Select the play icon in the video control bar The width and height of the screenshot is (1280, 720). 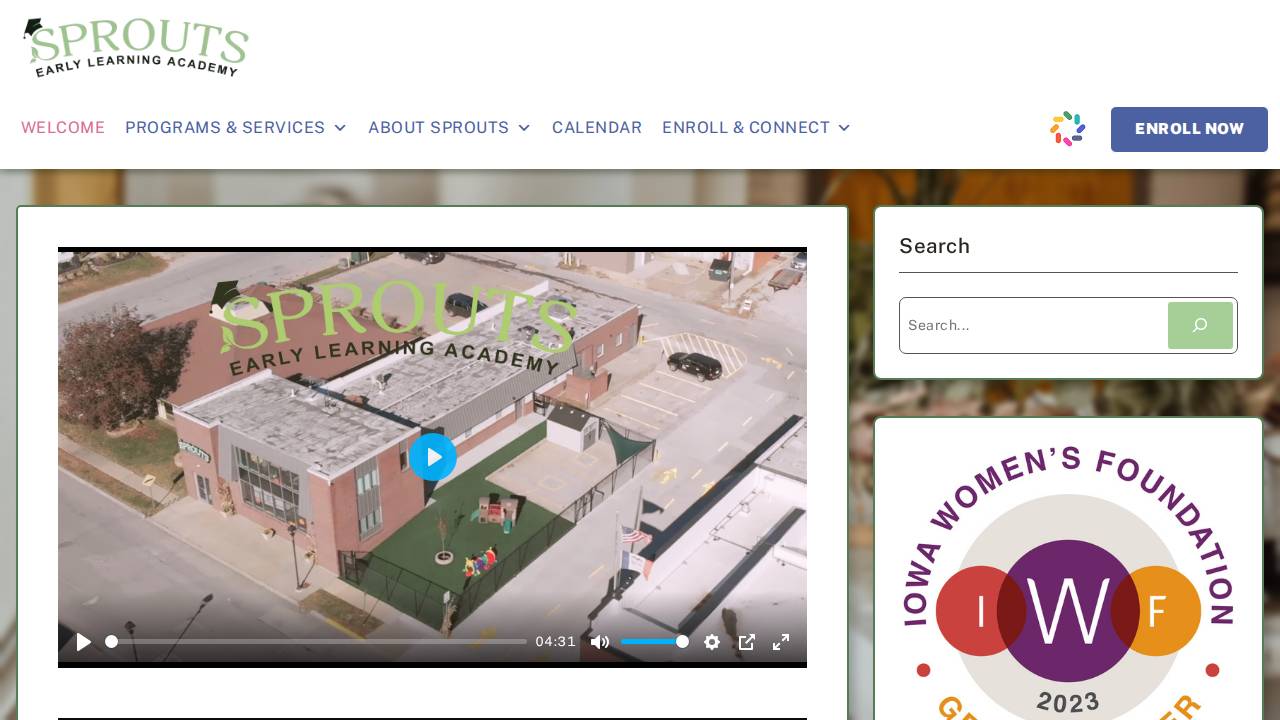pyautogui.click(x=83, y=642)
